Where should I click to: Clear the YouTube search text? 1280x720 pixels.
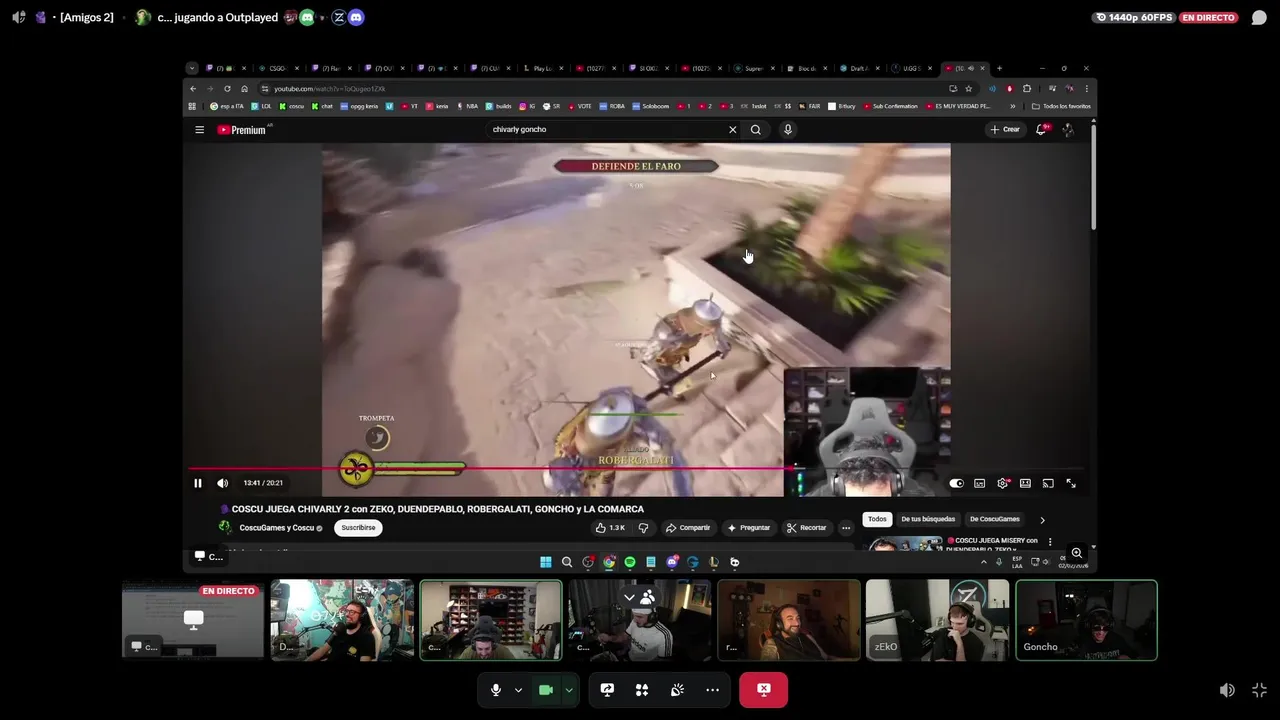point(732,129)
